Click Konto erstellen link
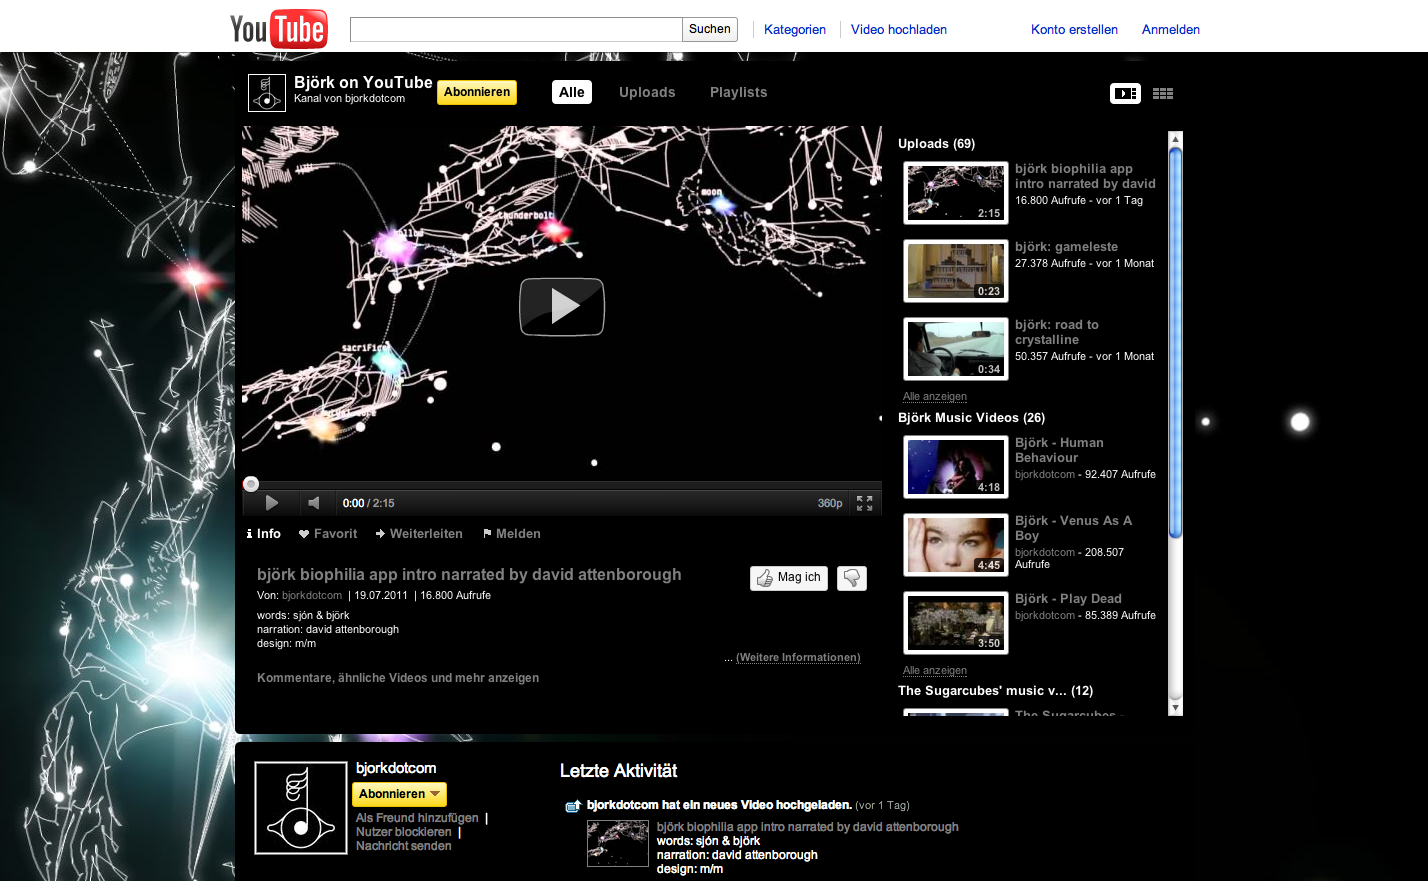The height and width of the screenshot is (881, 1428). click(1074, 29)
